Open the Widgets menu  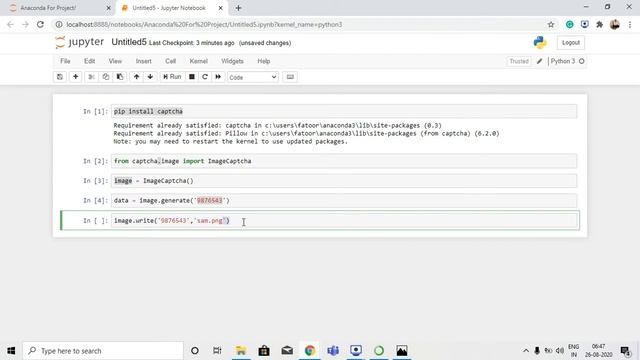point(232,61)
